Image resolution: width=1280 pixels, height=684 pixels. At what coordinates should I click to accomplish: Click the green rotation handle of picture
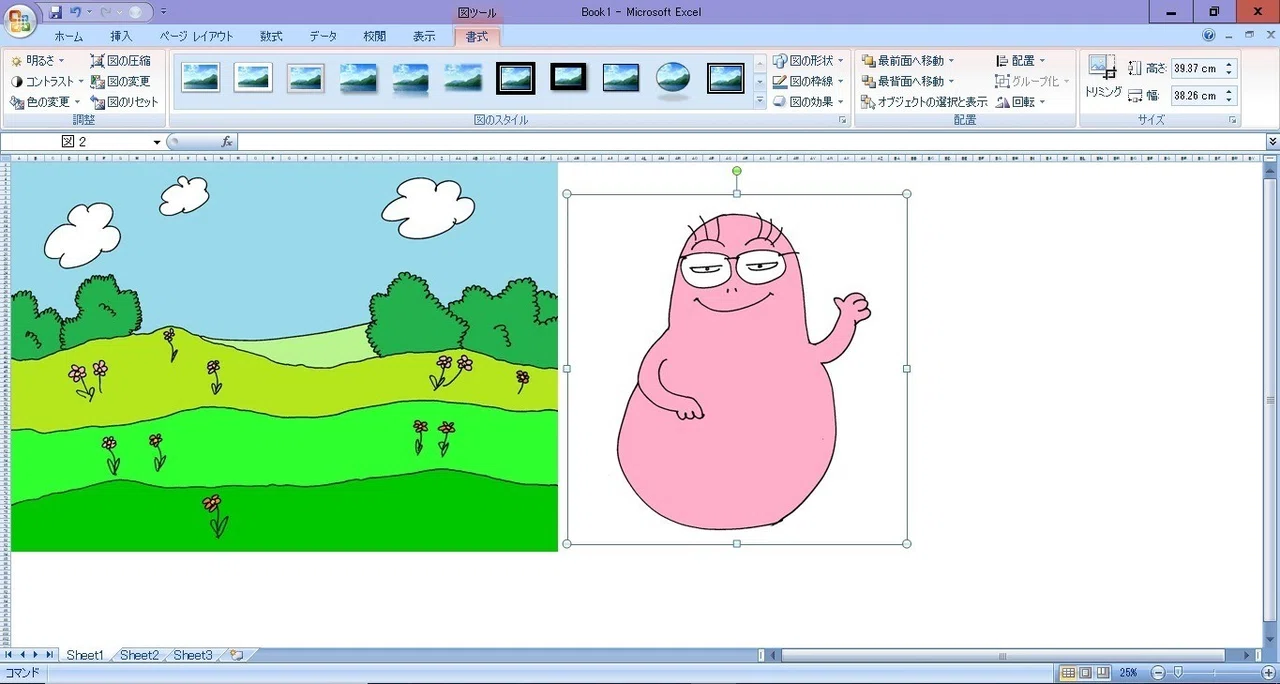click(737, 171)
